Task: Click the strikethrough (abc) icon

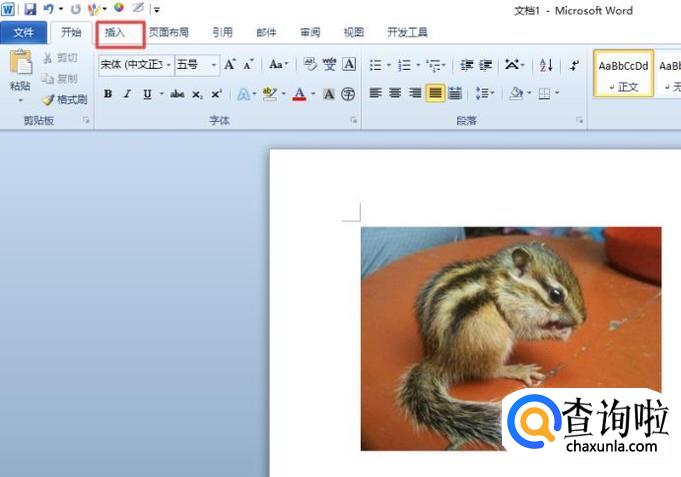Action: (x=177, y=94)
